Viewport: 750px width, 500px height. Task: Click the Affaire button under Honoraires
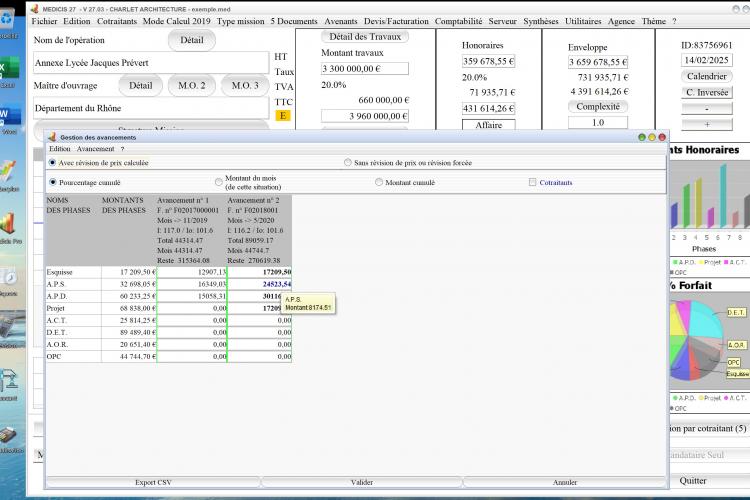coord(489,125)
